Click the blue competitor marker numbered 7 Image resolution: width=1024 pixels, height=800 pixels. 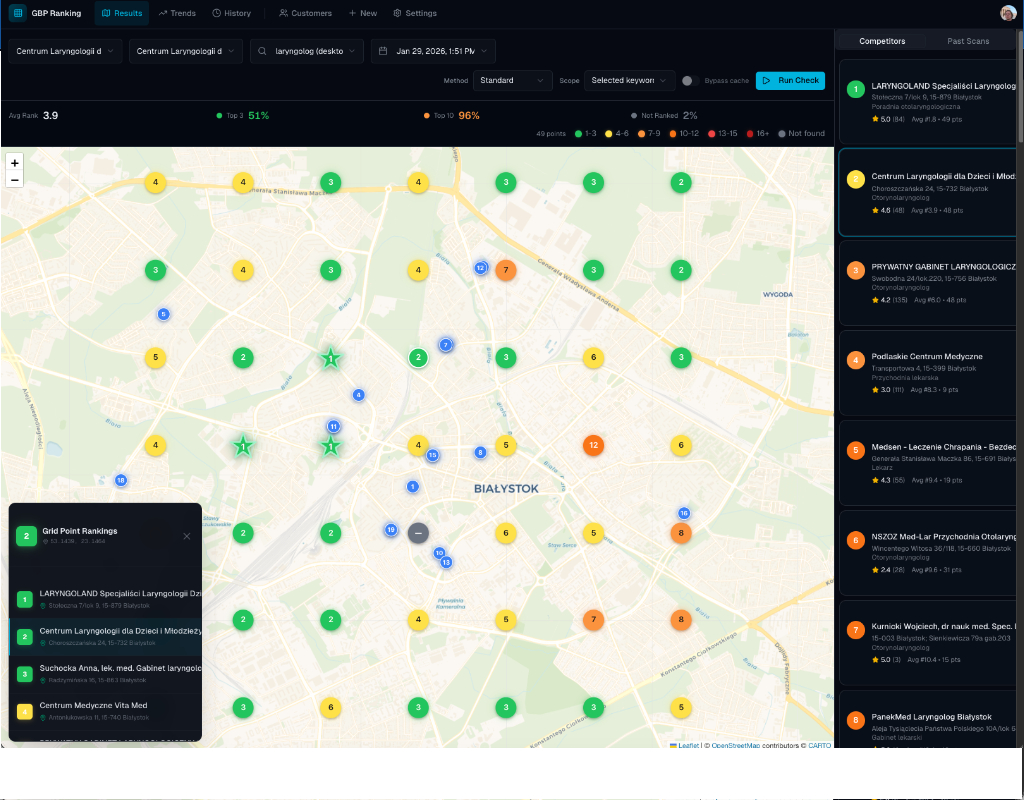point(445,345)
